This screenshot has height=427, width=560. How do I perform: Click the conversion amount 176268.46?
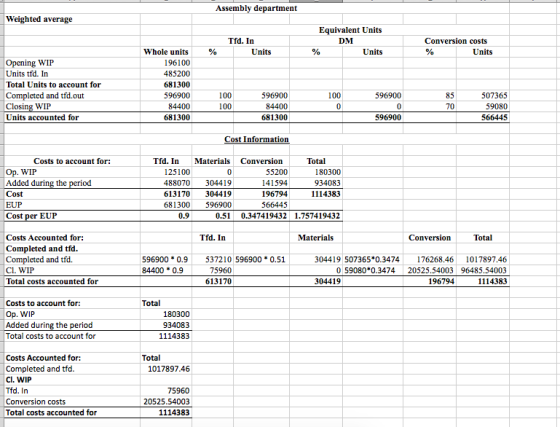tap(435, 260)
